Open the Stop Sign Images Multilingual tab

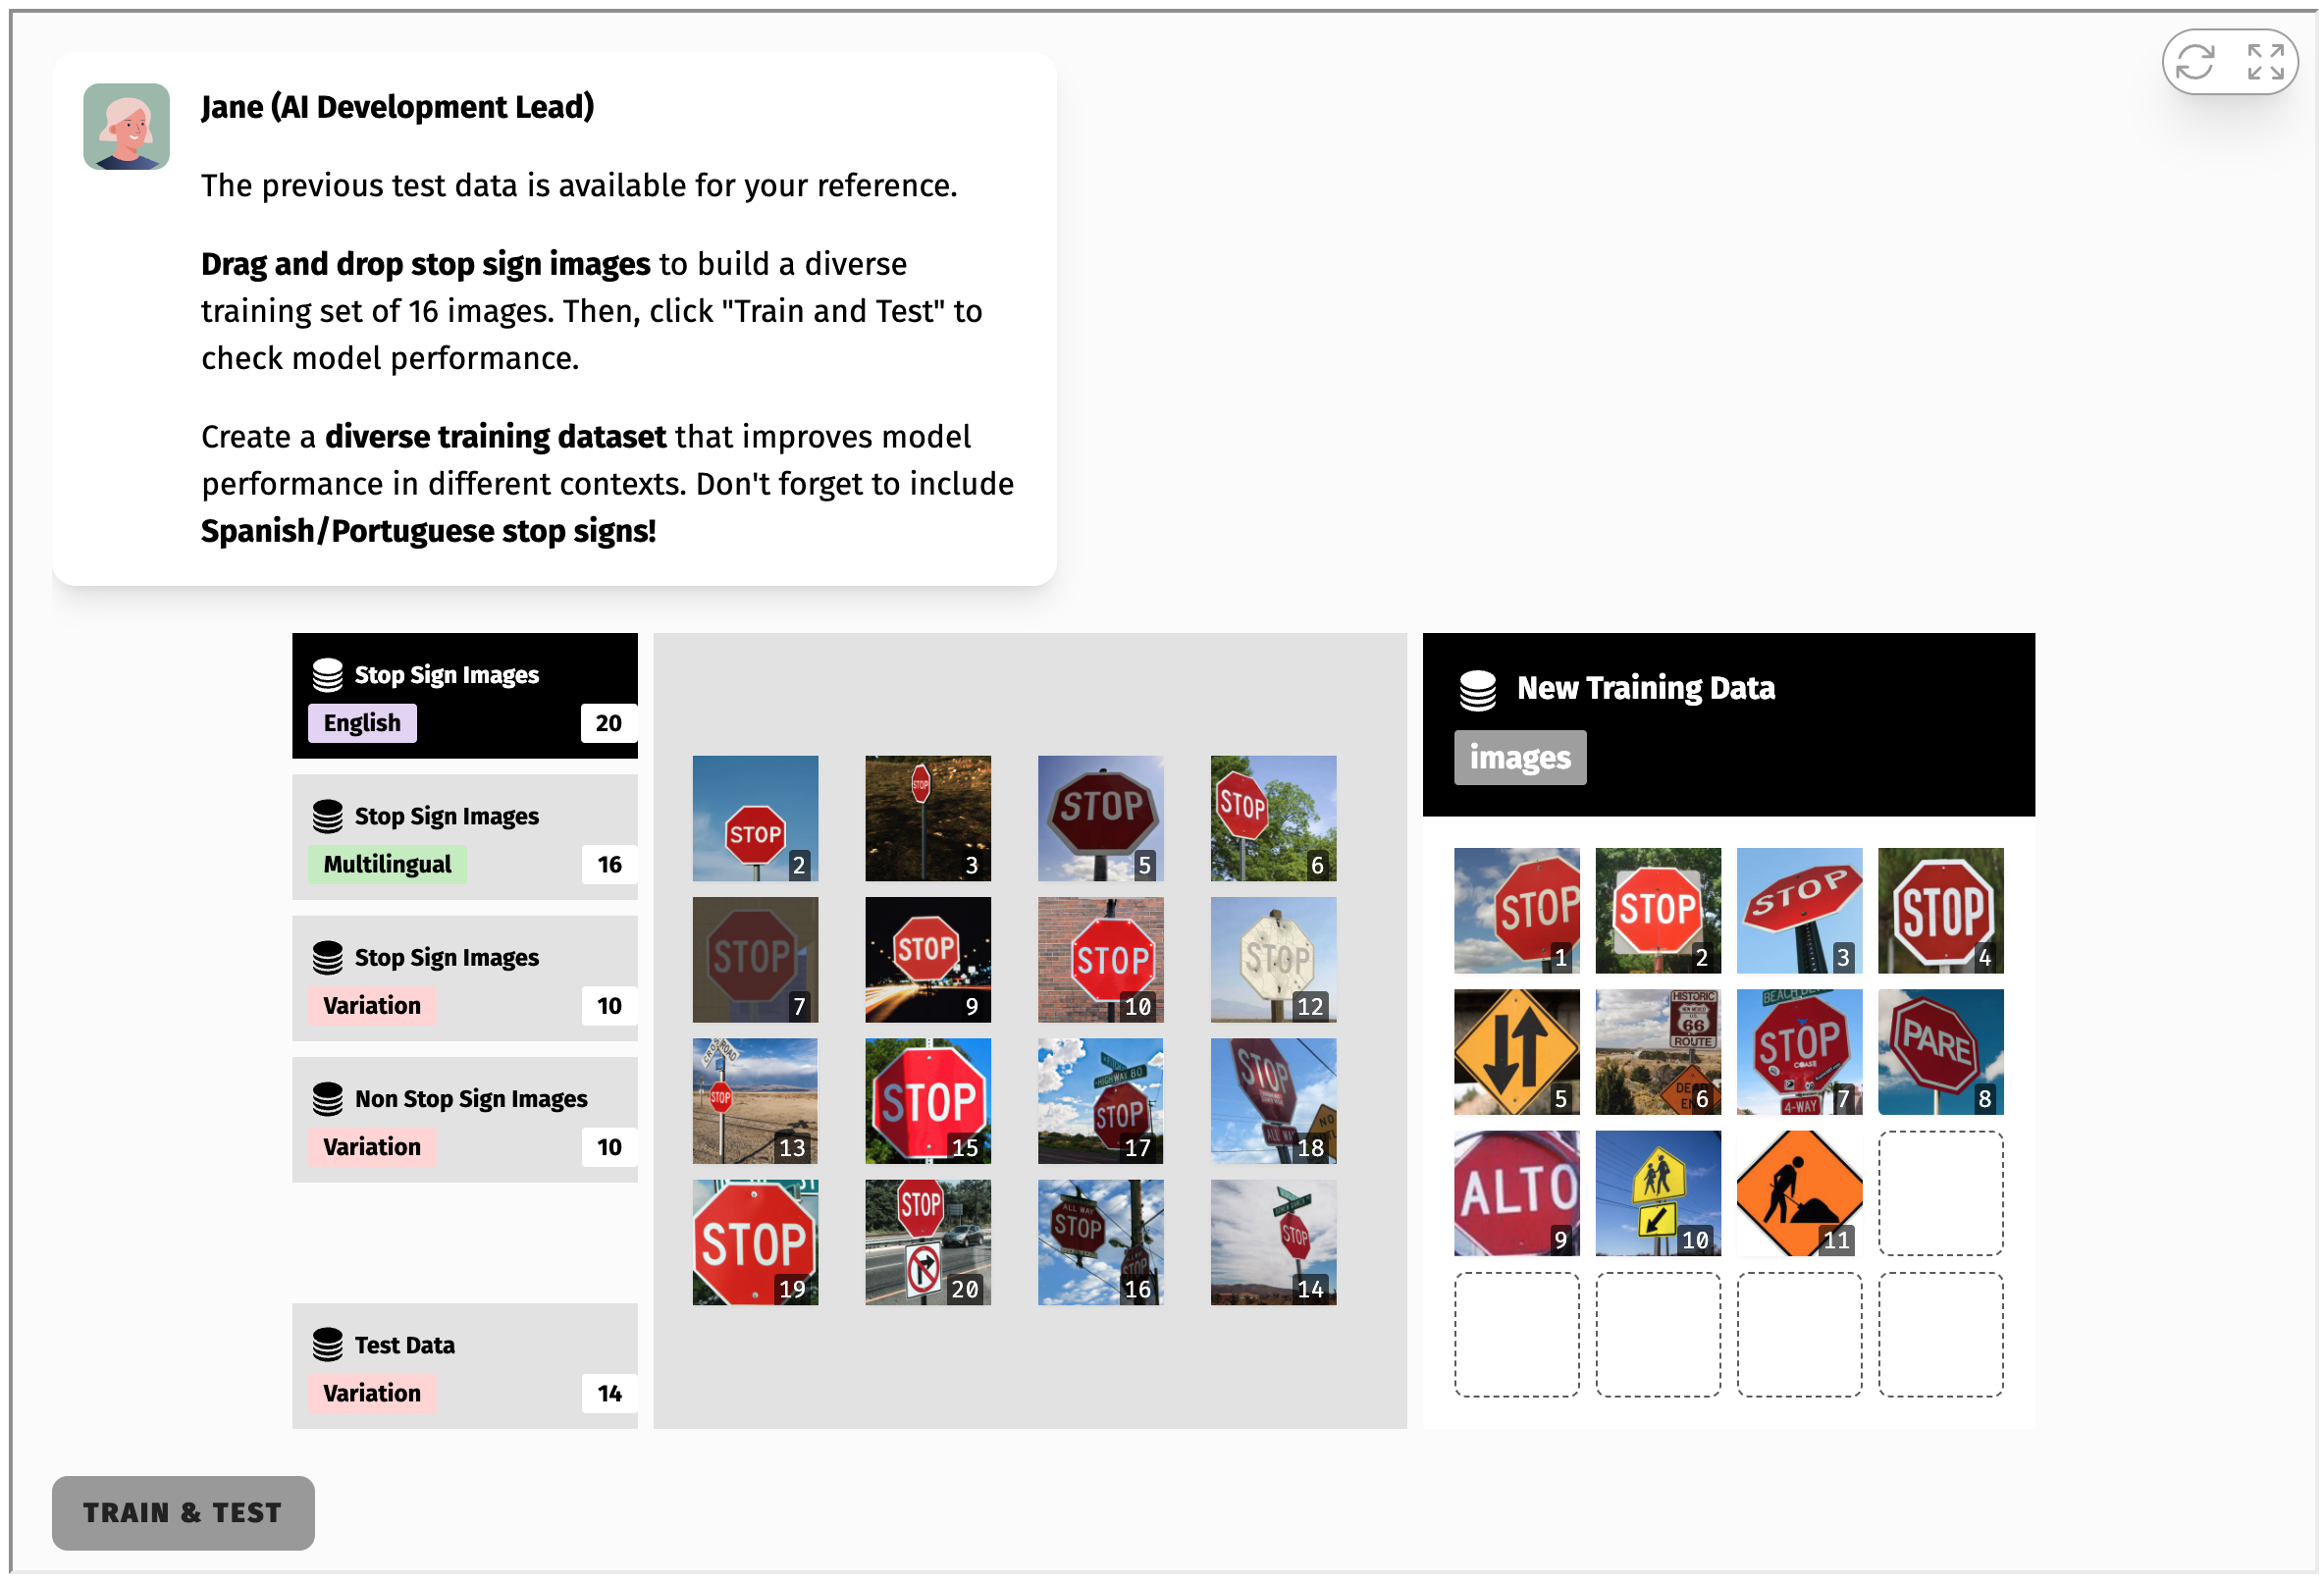(465, 838)
